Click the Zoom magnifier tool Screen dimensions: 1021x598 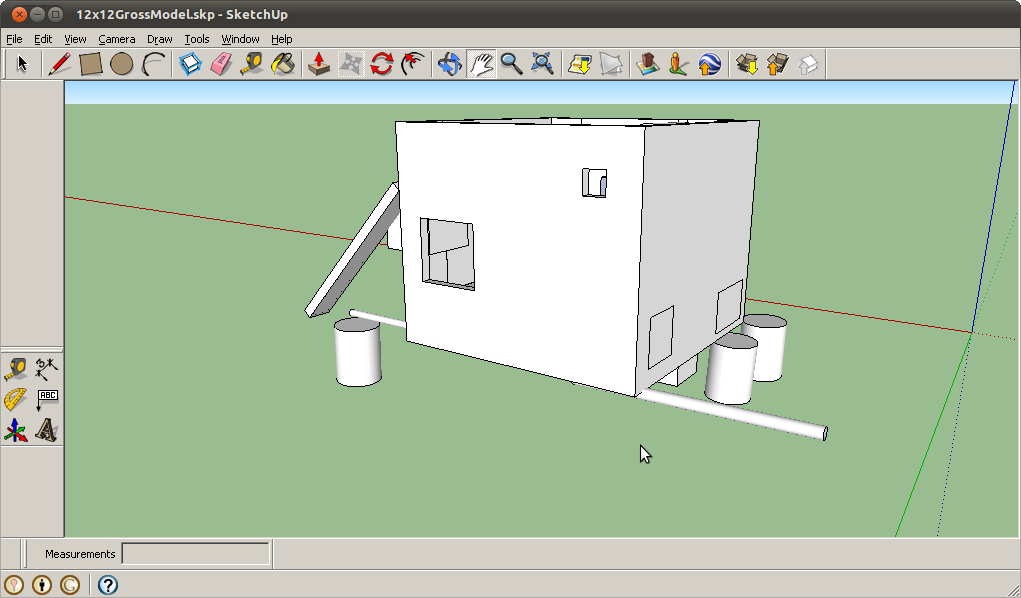(511, 65)
